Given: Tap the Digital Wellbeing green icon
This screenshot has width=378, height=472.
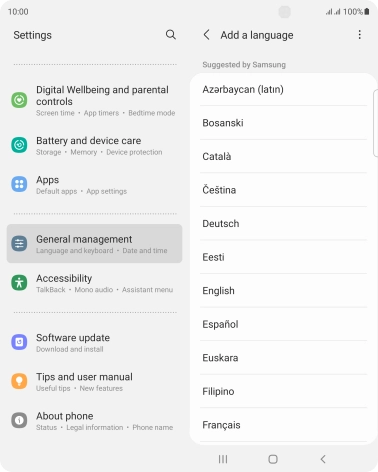Looking at the screenshot, I should pyautogui.click(x=19, y=100).
